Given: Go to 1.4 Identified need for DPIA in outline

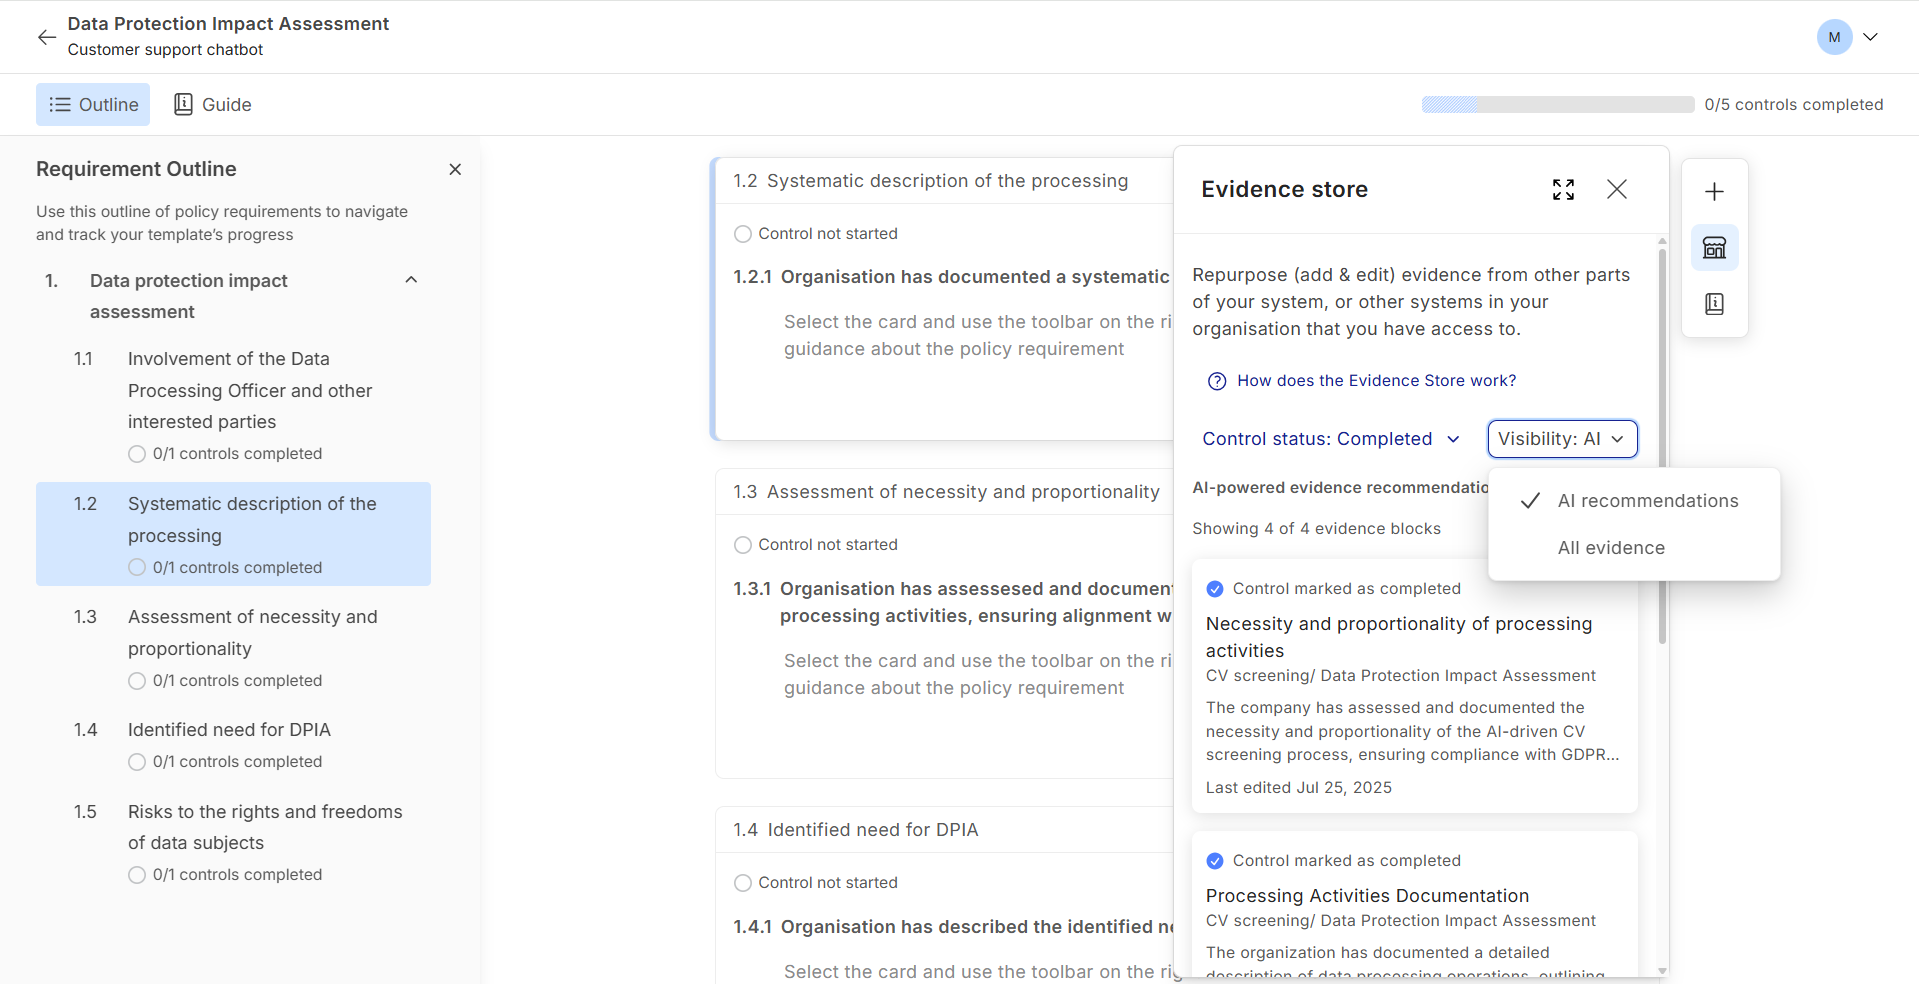Looking at the screenshot, I should click(x=229, y=730).
